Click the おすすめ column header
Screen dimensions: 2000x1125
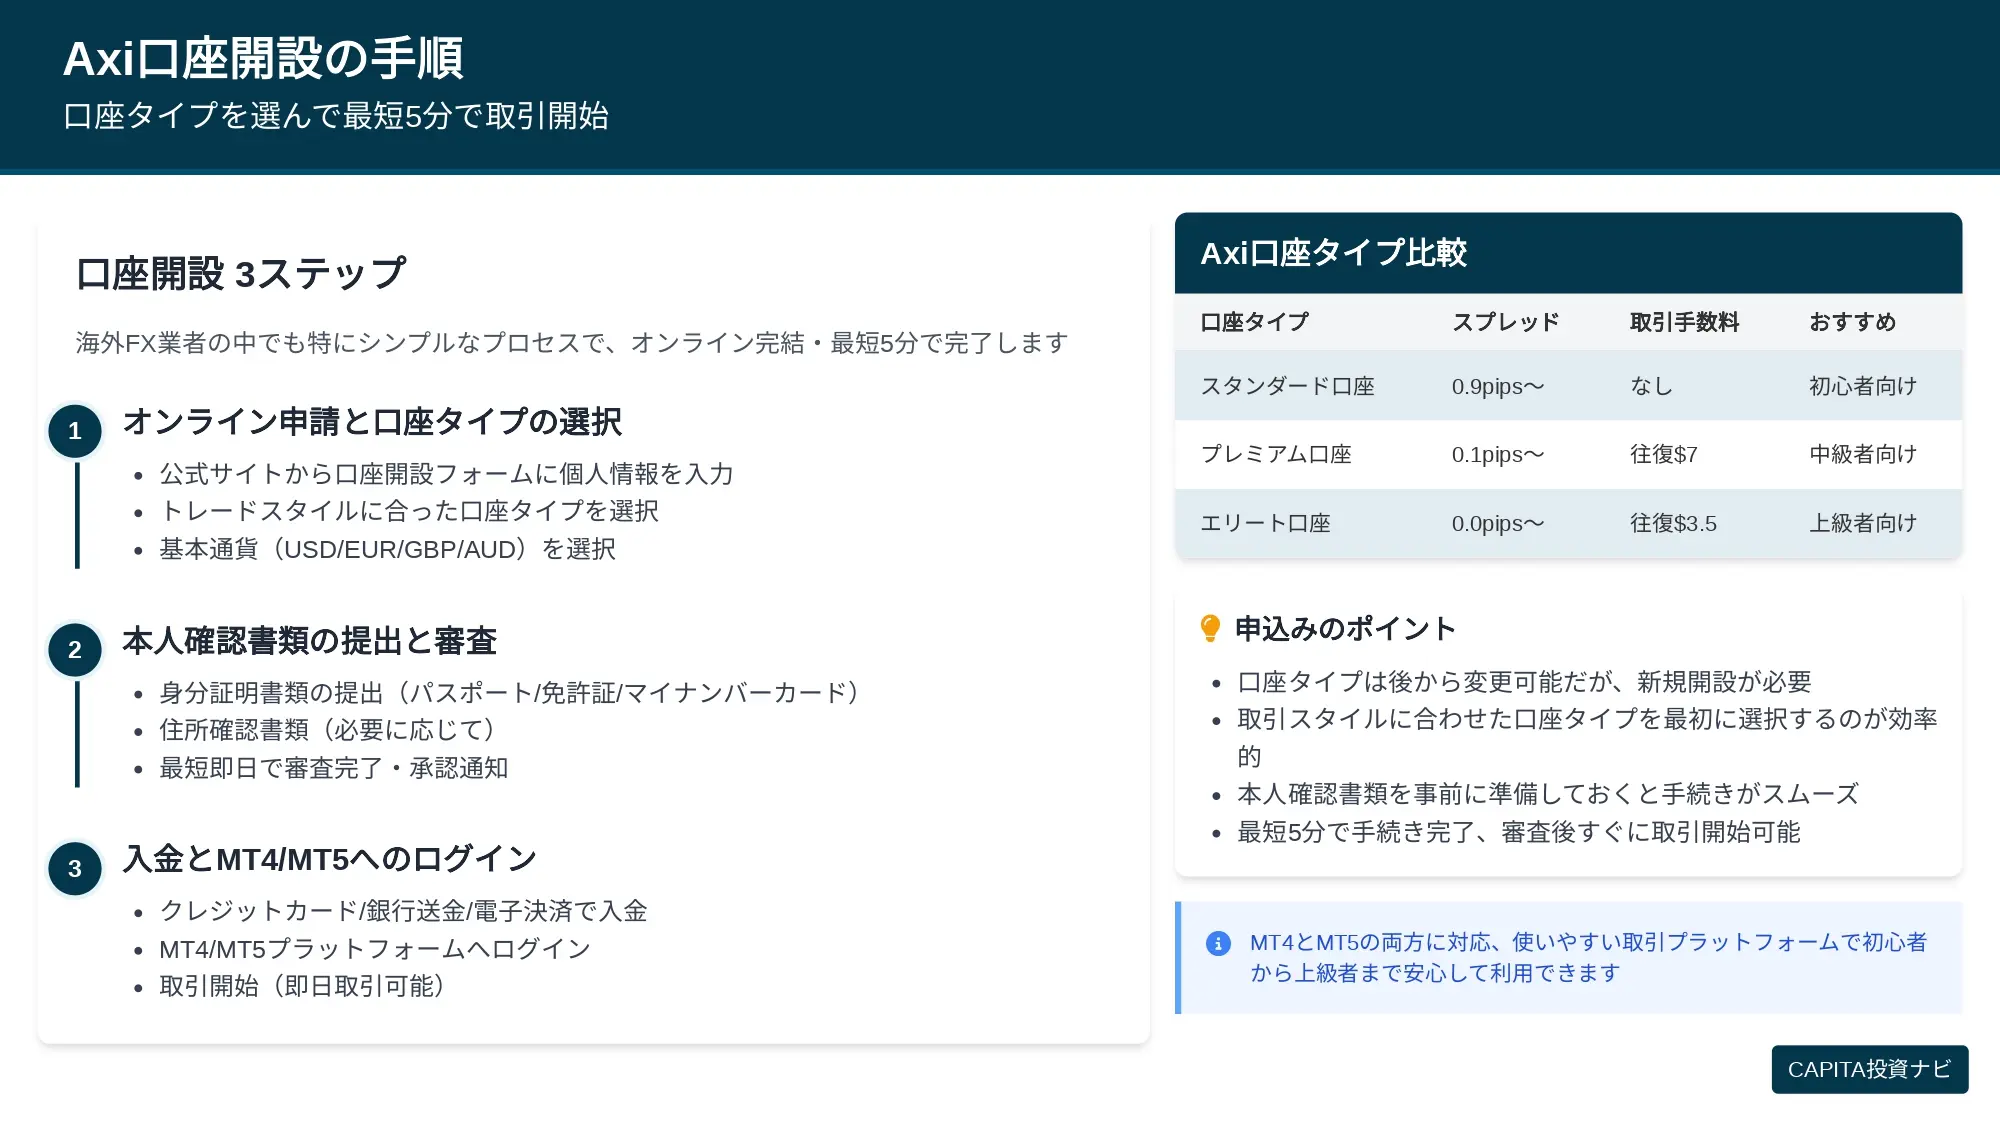click(1853, 322)
